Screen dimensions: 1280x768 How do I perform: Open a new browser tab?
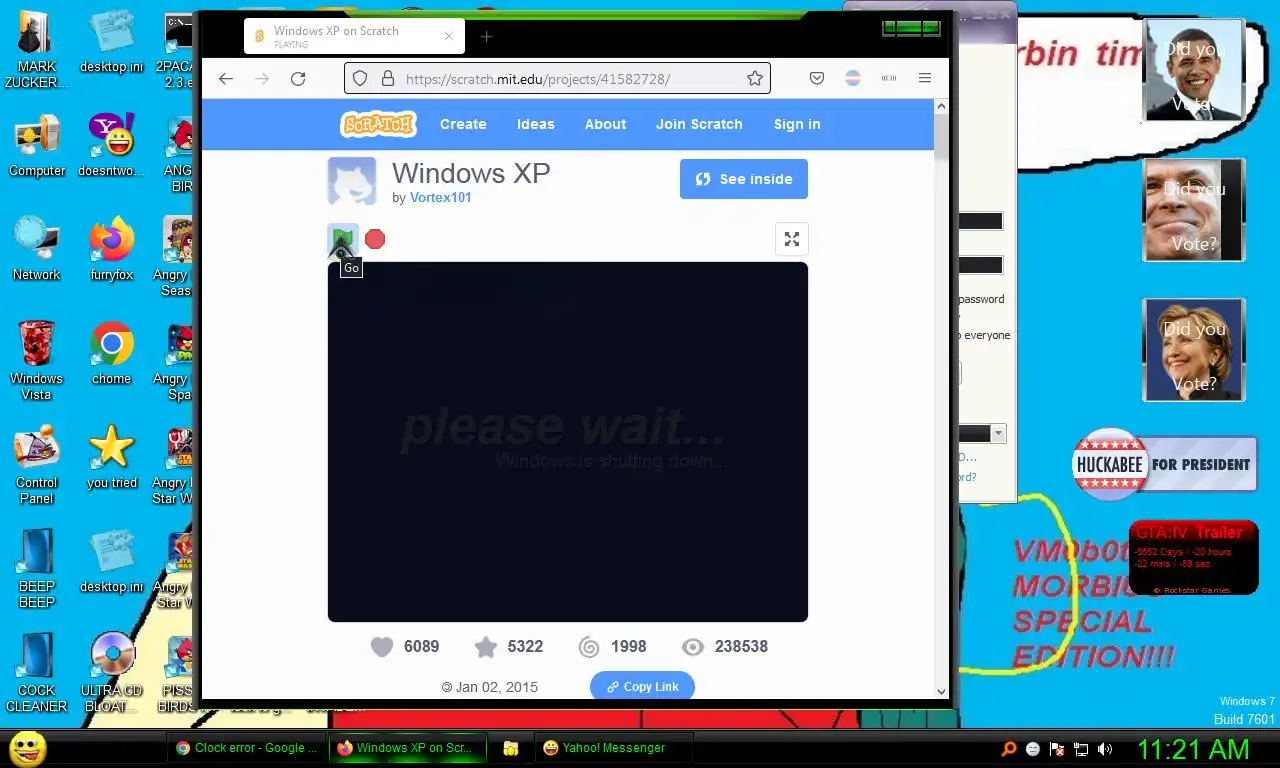pyautogui.click(x=486, y=37)
